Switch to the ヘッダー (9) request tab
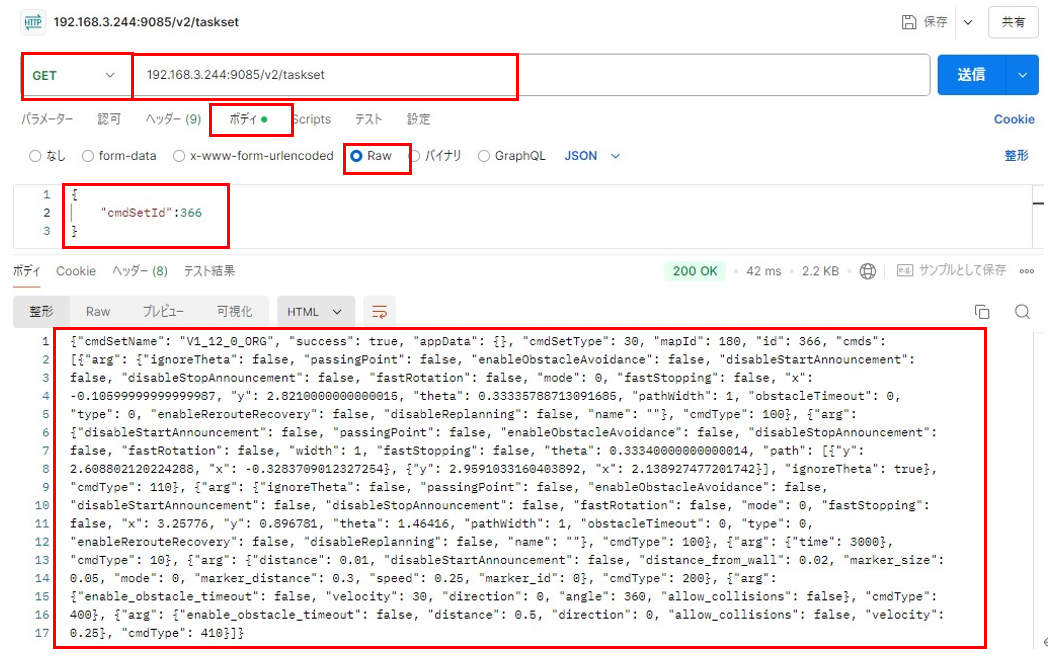 (x=173, y=119)
